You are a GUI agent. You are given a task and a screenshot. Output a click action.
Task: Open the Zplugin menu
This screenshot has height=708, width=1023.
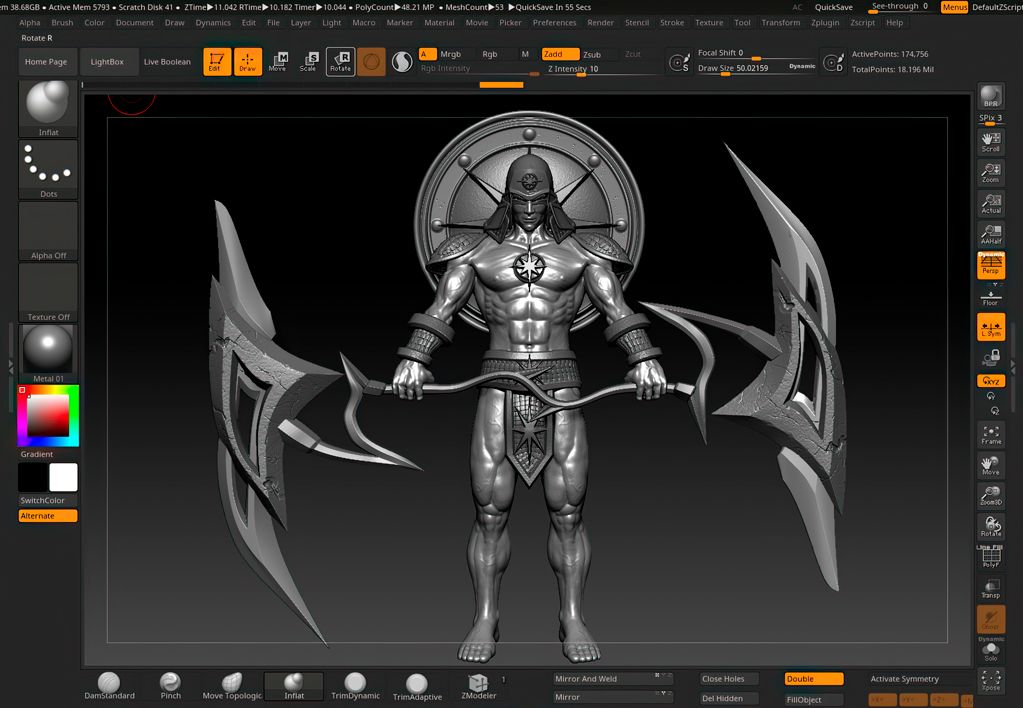pyautogui.click(x=825, y=23)
